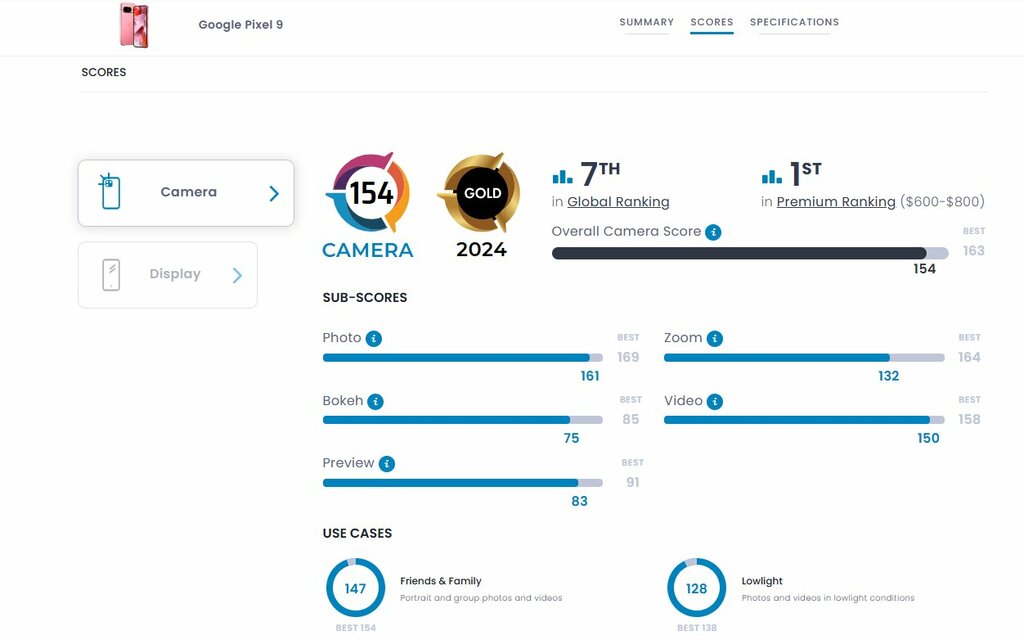Image resolution: width=1024 pixels, height=640 pixels.
Task: Click the info icon next to Video
Action: point(715,402)
